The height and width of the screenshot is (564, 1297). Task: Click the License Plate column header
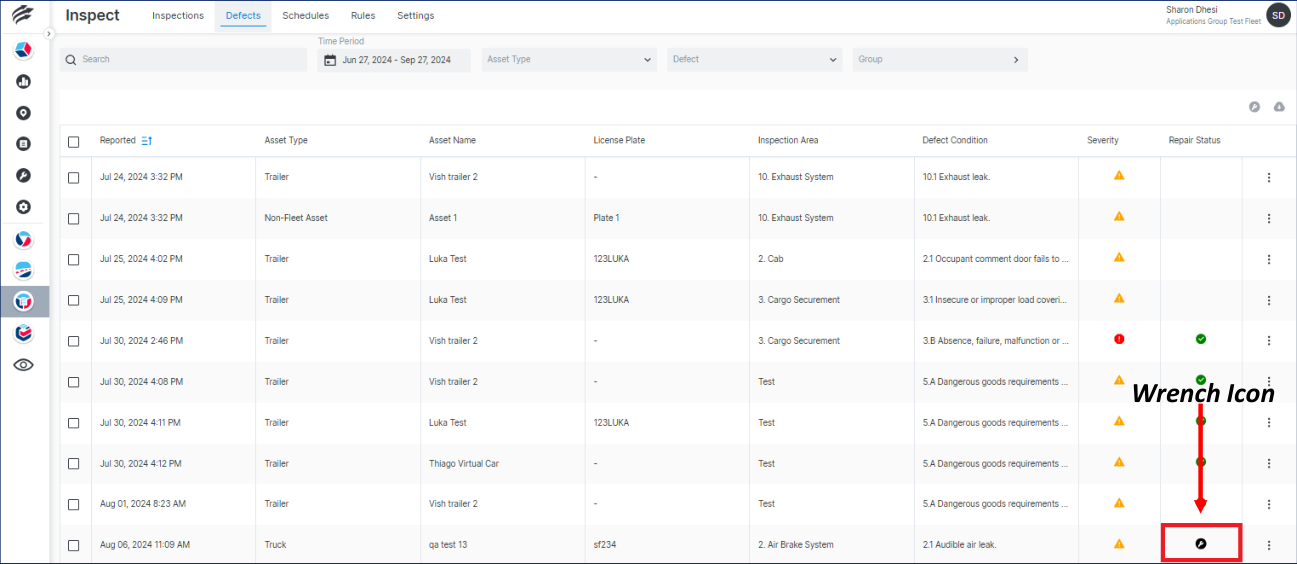(x=619, y=141)
